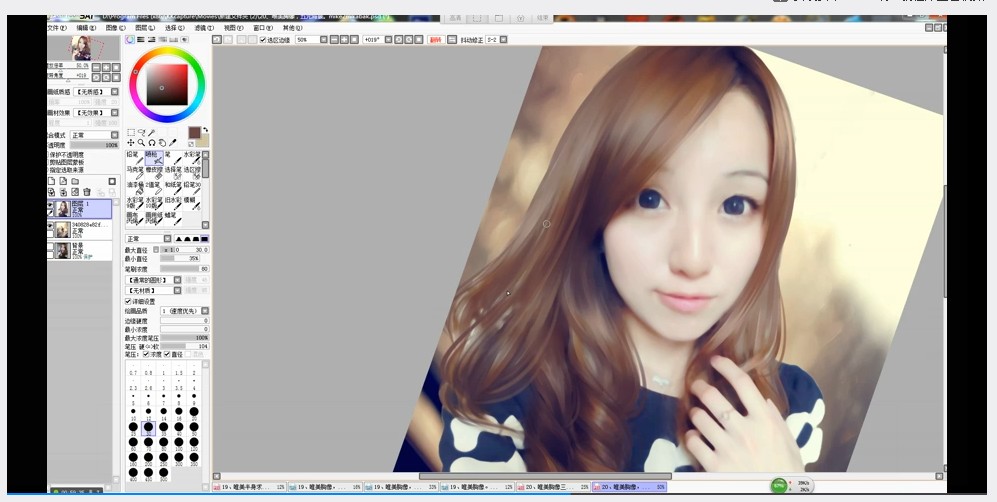Viewport: 997px width, 502px height.
Task: Create a new layer folder icon
Action: coord(74,181)
